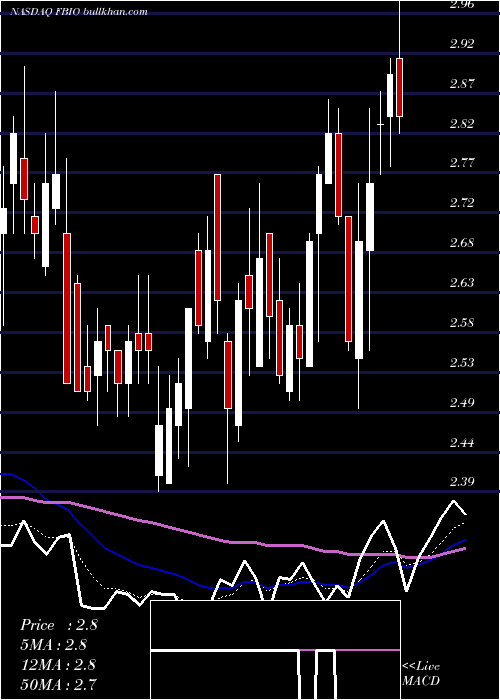Click the 2.58 price axis label
This screenshot has height=700, width=500.
461,322
